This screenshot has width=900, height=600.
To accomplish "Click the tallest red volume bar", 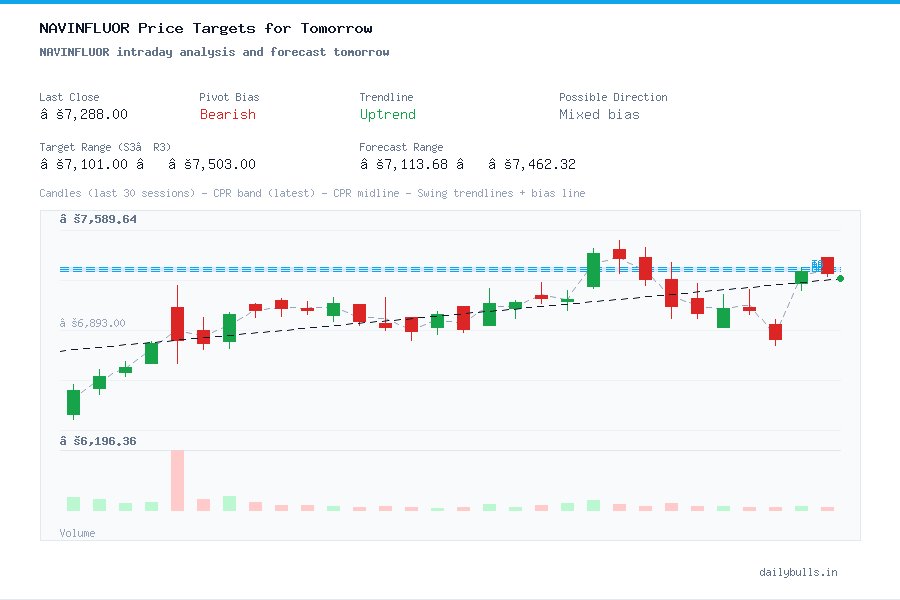I will click(177, 481).
